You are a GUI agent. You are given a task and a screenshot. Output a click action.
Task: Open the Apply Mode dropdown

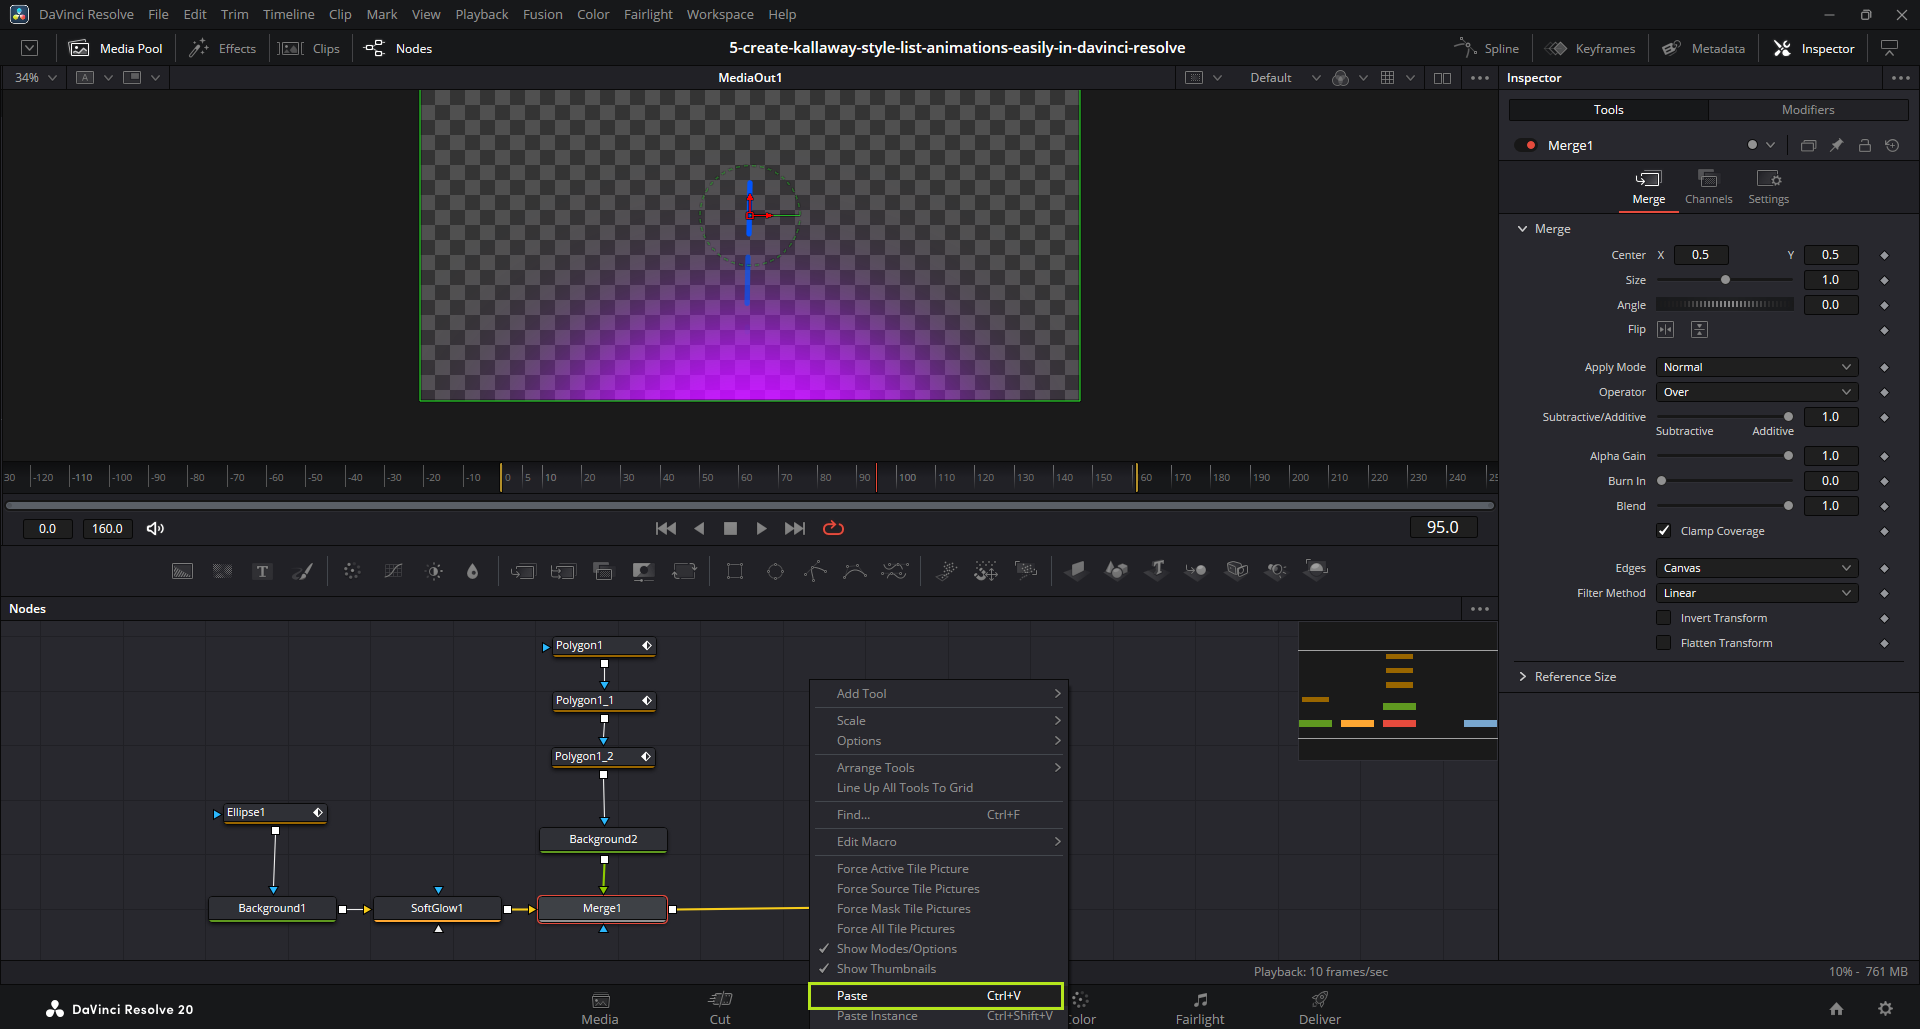[1757, 367]
